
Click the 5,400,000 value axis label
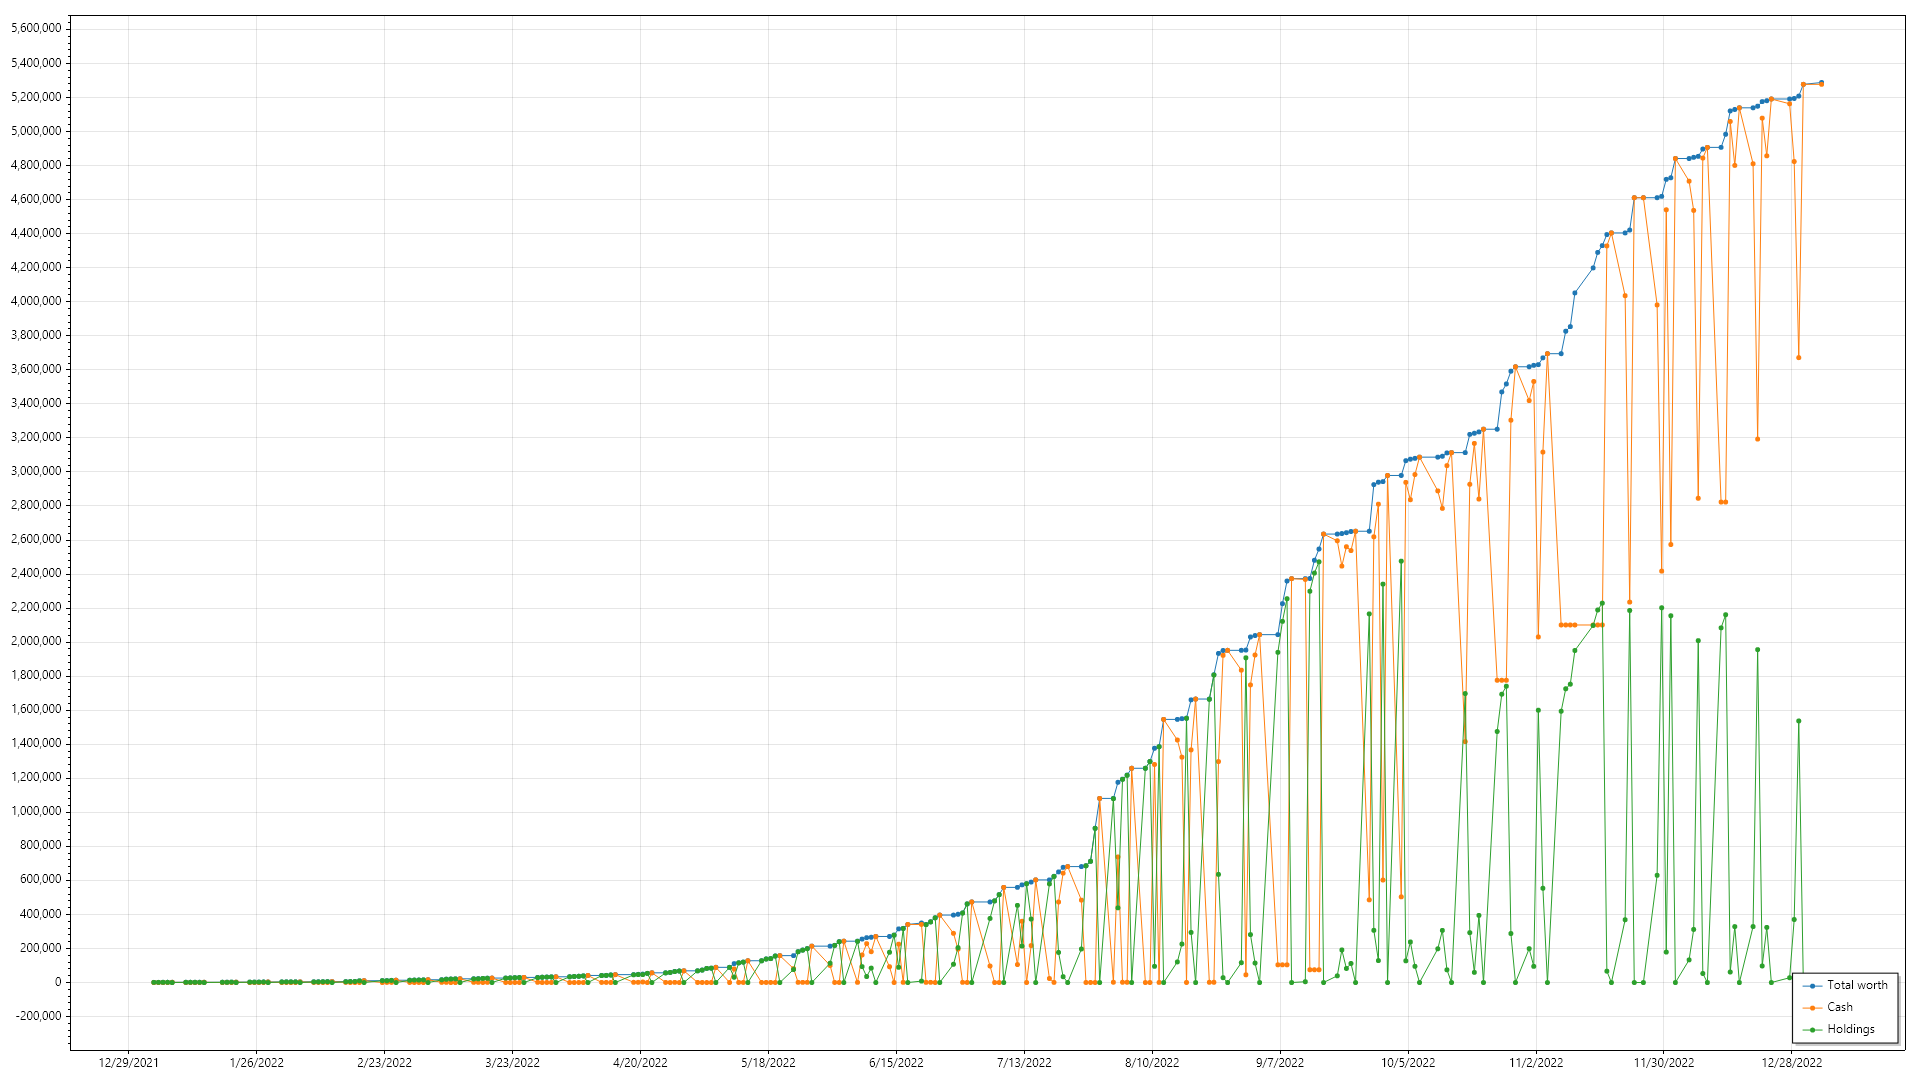36,63
